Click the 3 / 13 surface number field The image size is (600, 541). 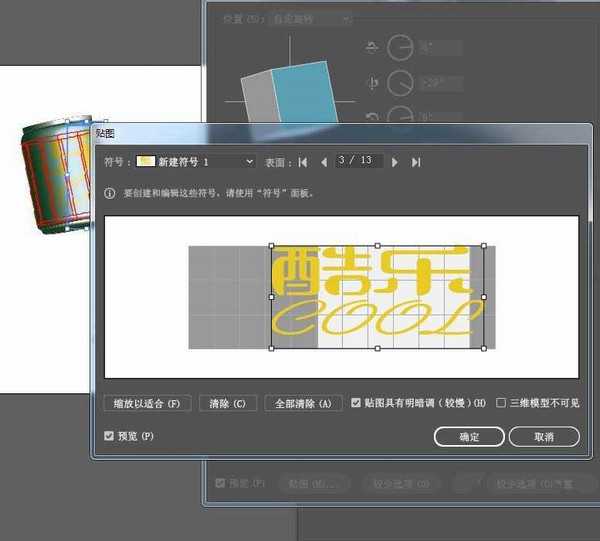[x=359, y=160]
